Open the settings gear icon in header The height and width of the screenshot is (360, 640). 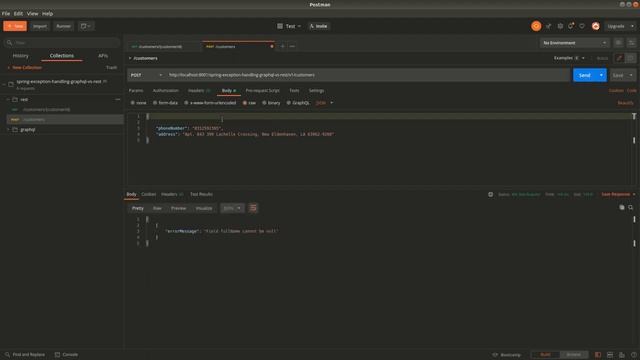click(560, 26)
